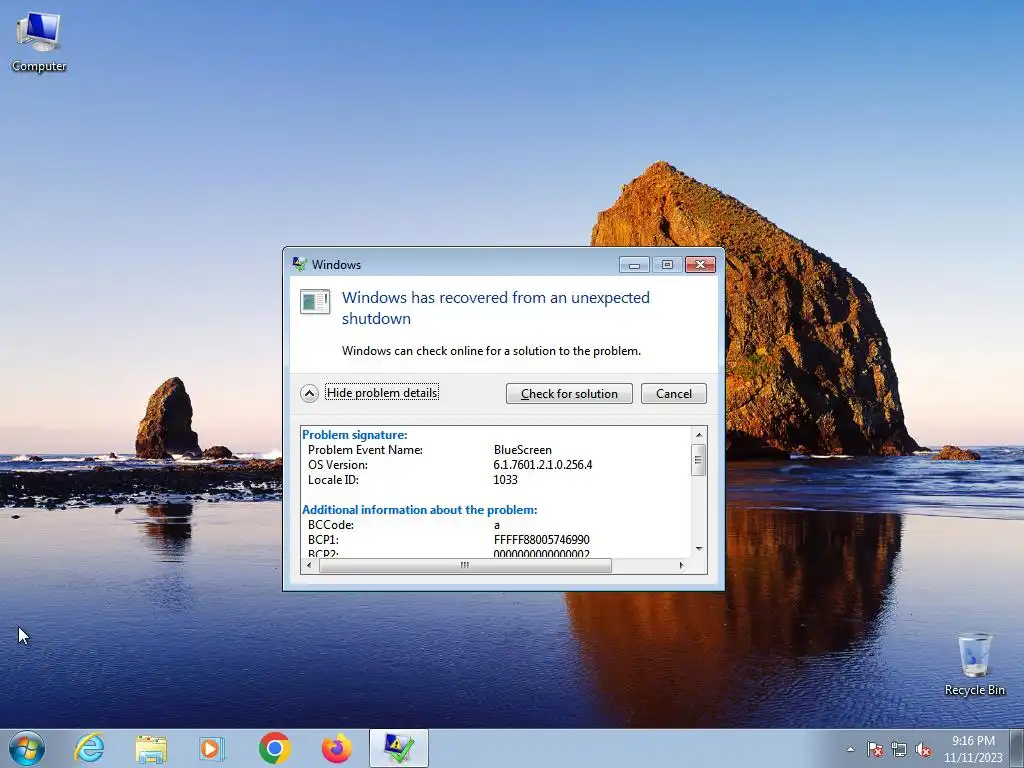This screenshot has height=768, width=1024.
Task: Click the Hide problem details label
Action: (382, 392)
